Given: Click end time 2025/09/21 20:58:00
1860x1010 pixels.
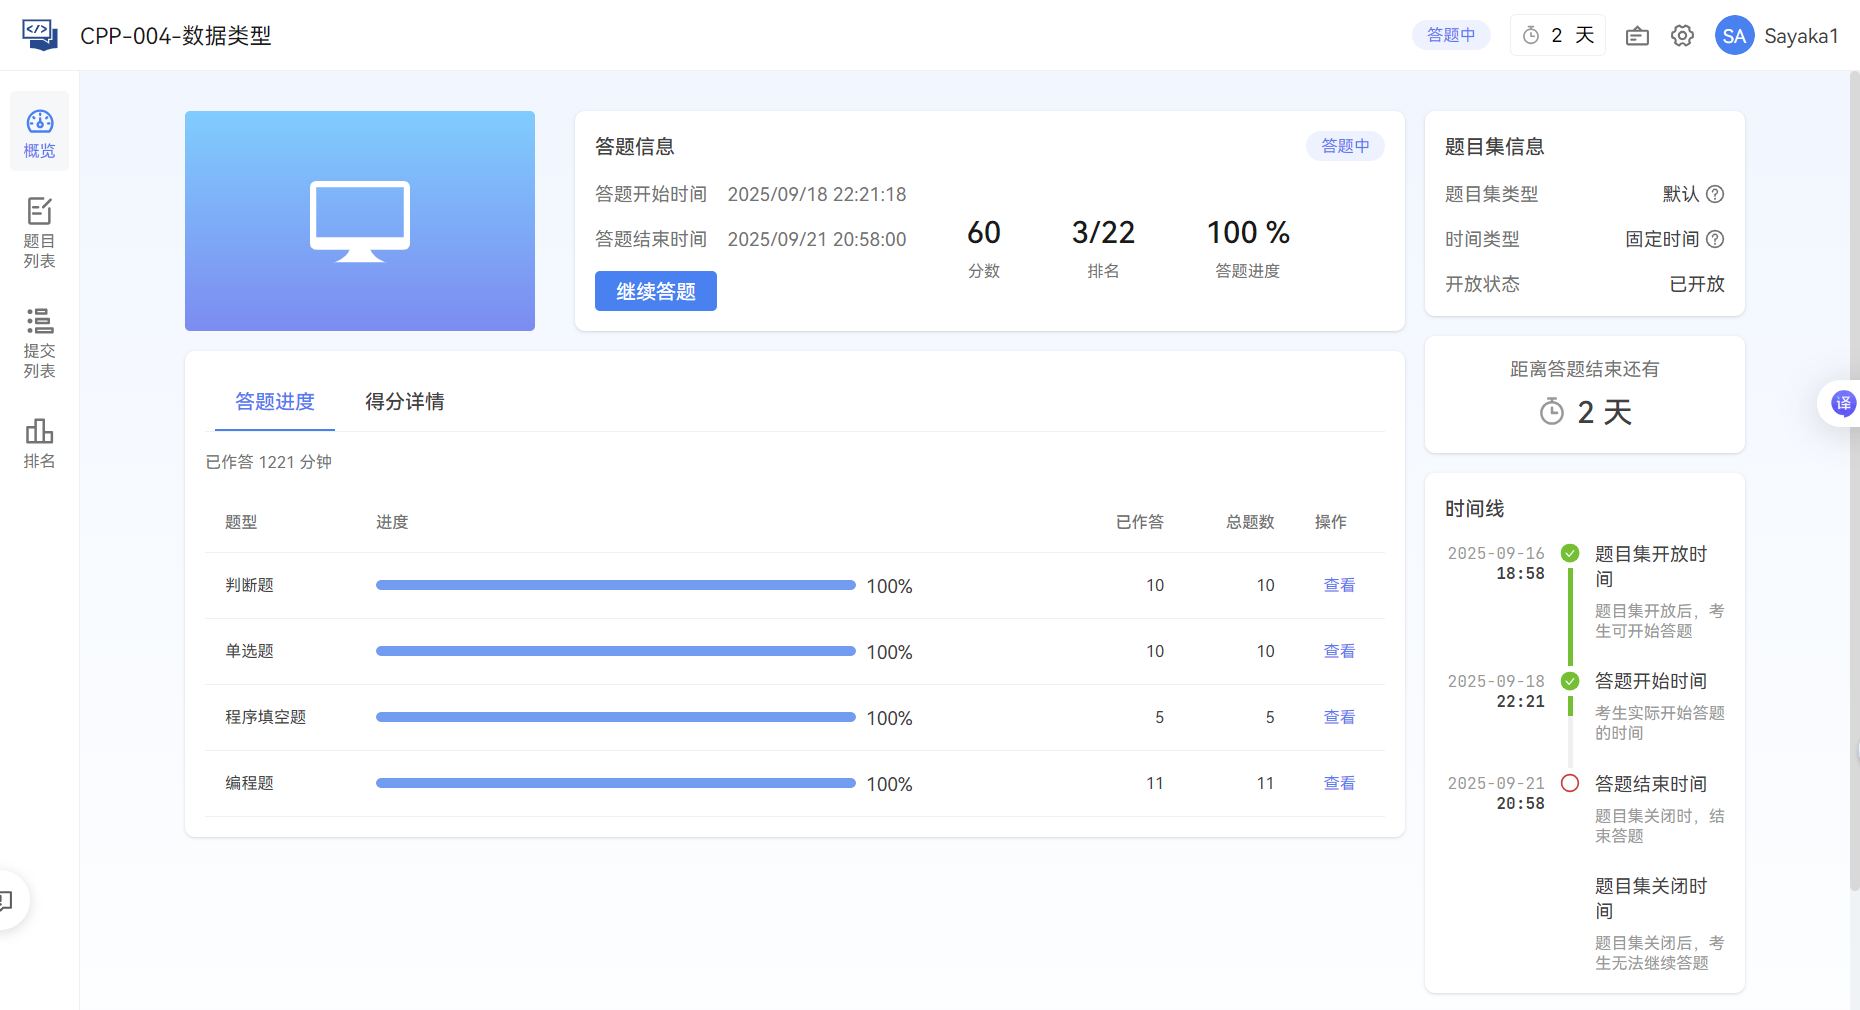Looking at the screenshot, I should pyautogui.click(x=817, y=239).
